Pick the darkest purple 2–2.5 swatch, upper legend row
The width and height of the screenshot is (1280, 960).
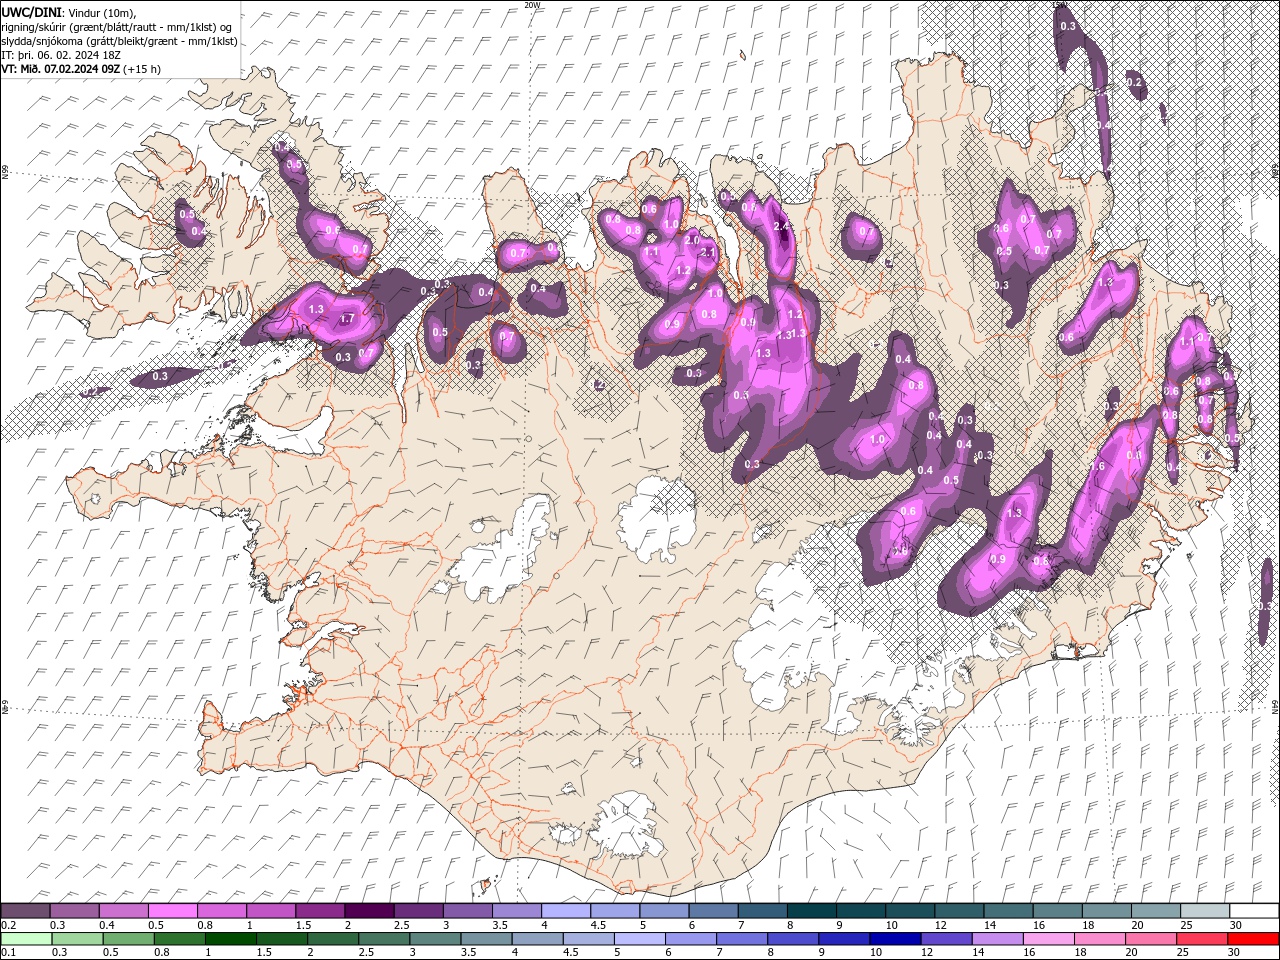click(369, 911)
